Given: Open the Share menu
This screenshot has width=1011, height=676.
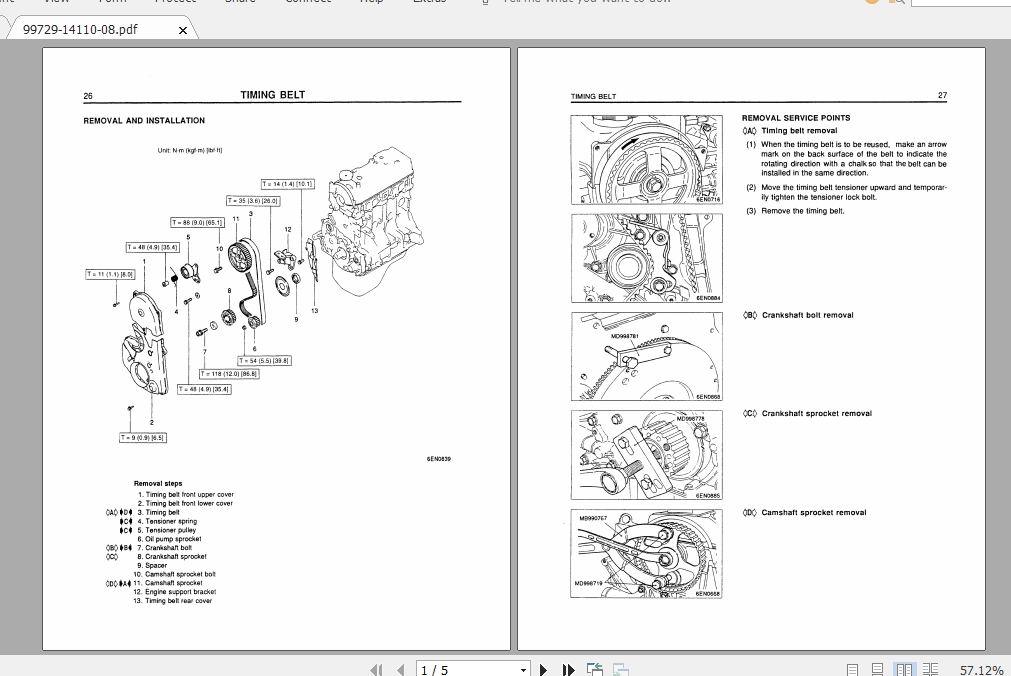Looking at the screenshot, I should point(240,2).
